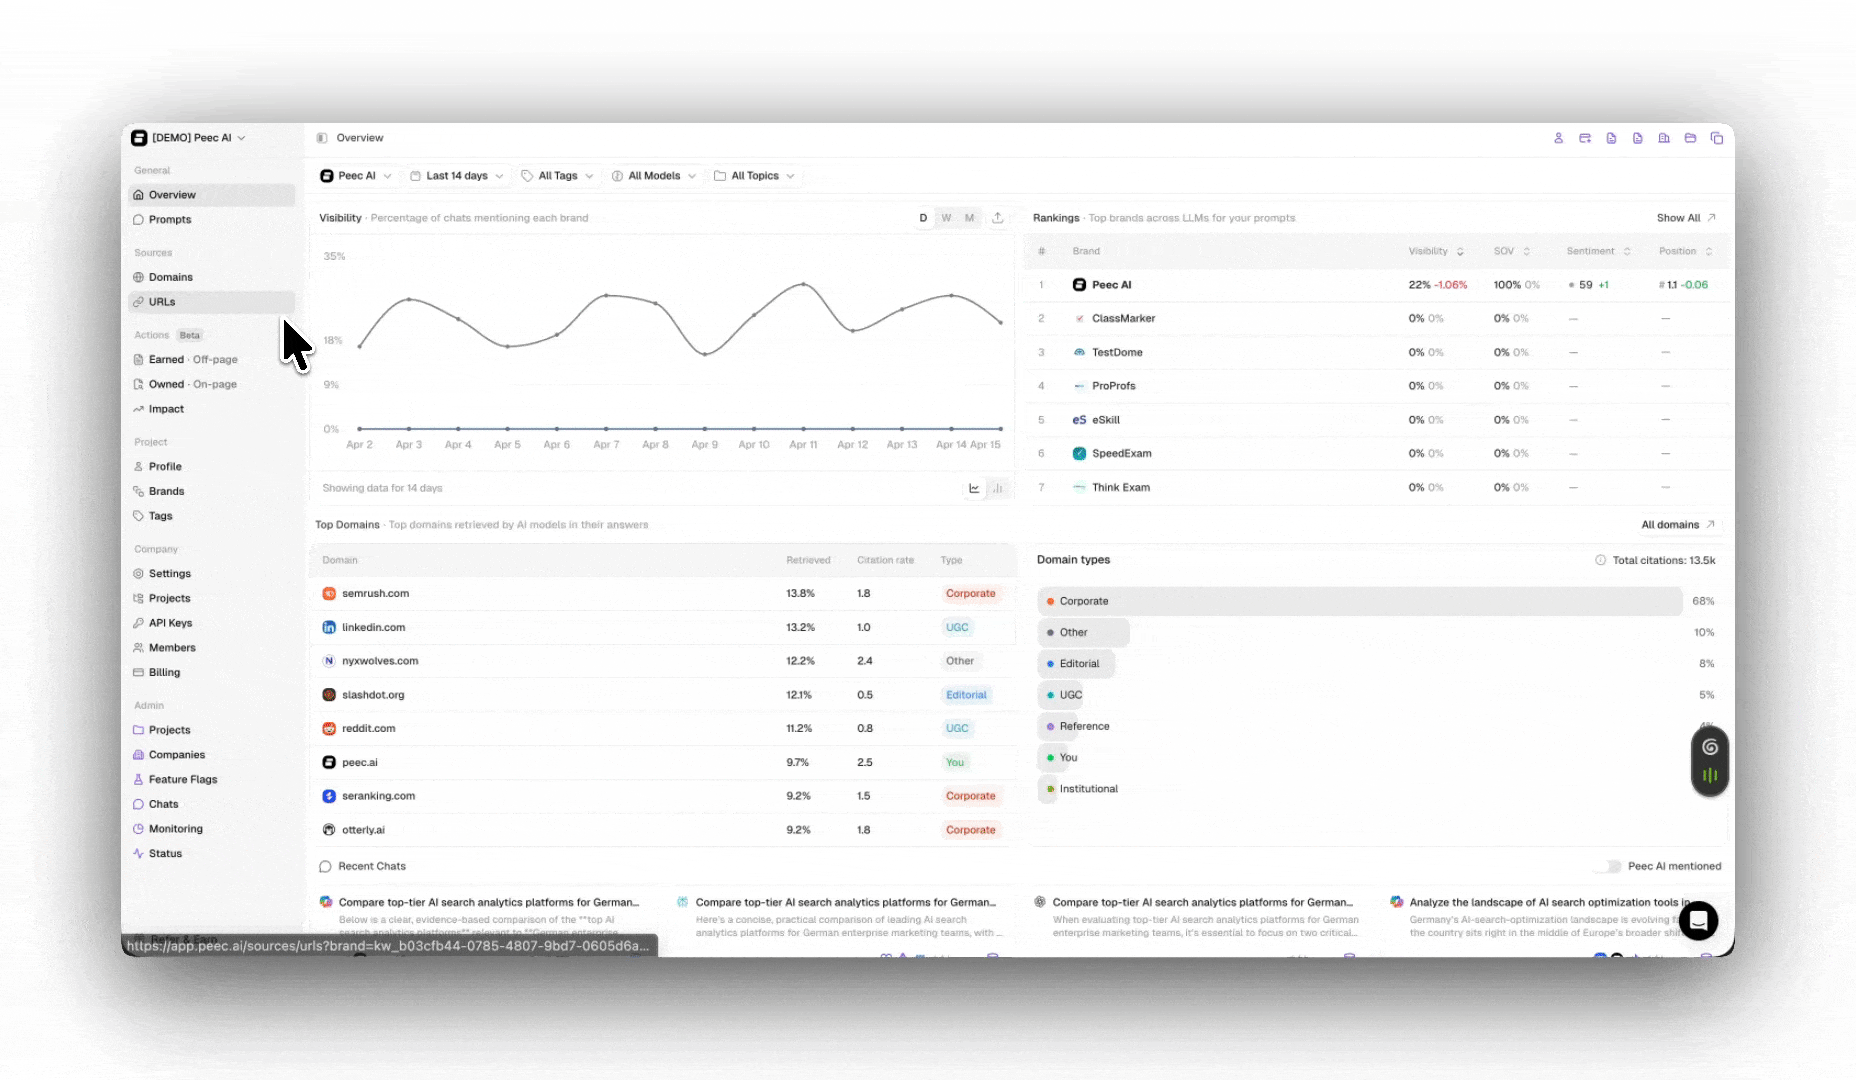This screenshot has width=1856, height=1080.
Task: Open the Last 14 days date dropdown
Action: (x=456, y=175)
